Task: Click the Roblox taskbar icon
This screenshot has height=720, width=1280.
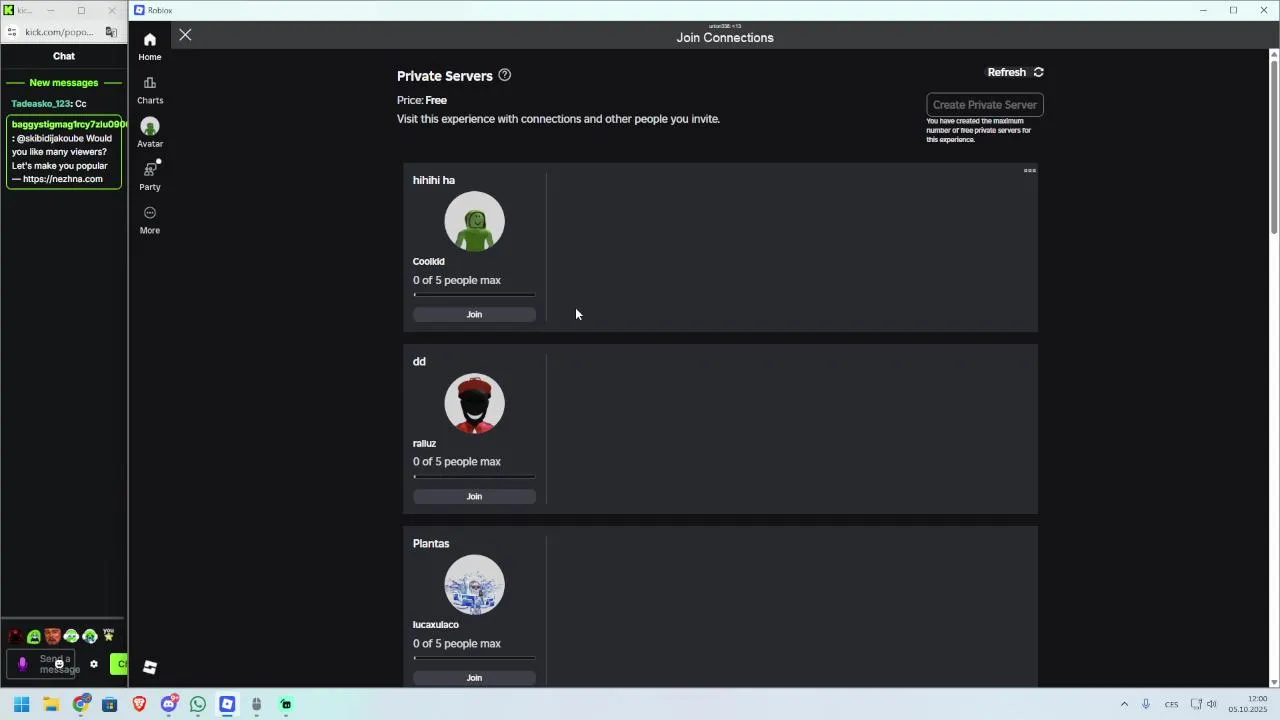Action: pos(227,705)
